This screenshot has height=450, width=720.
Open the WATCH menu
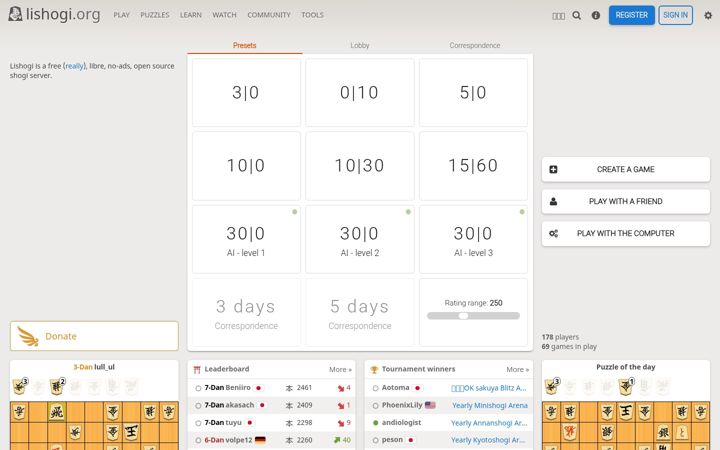tap(224, 15)
